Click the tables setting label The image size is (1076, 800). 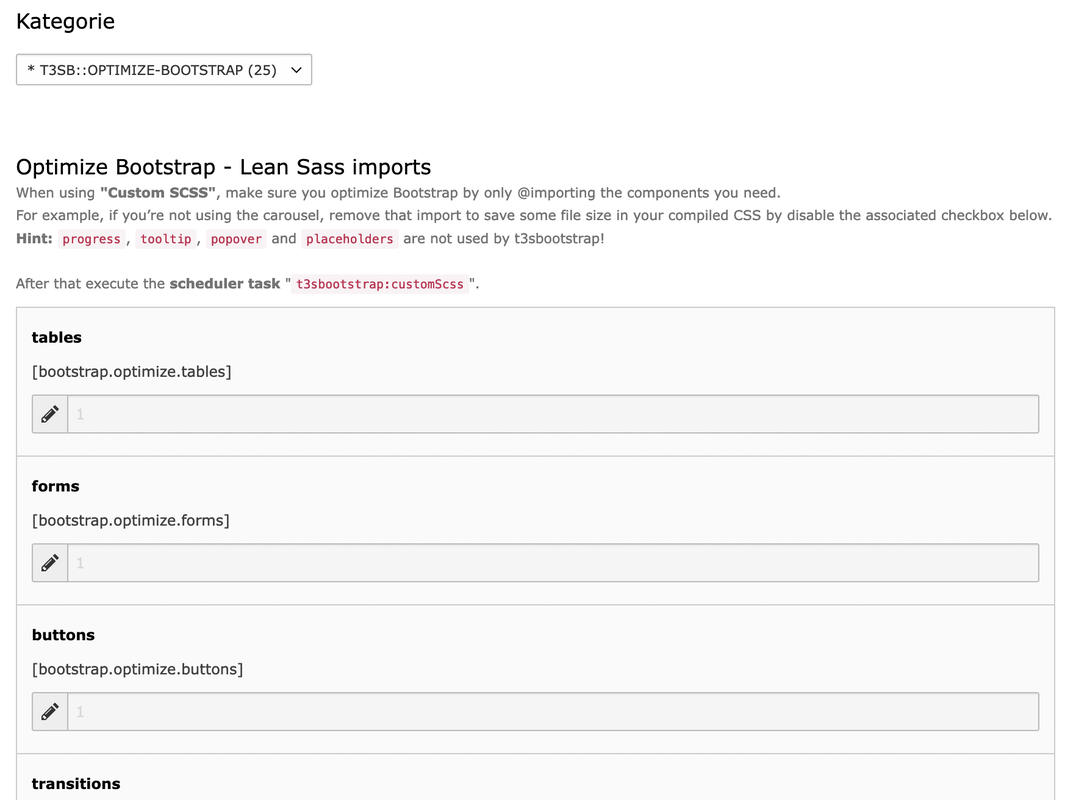(57, 338)
